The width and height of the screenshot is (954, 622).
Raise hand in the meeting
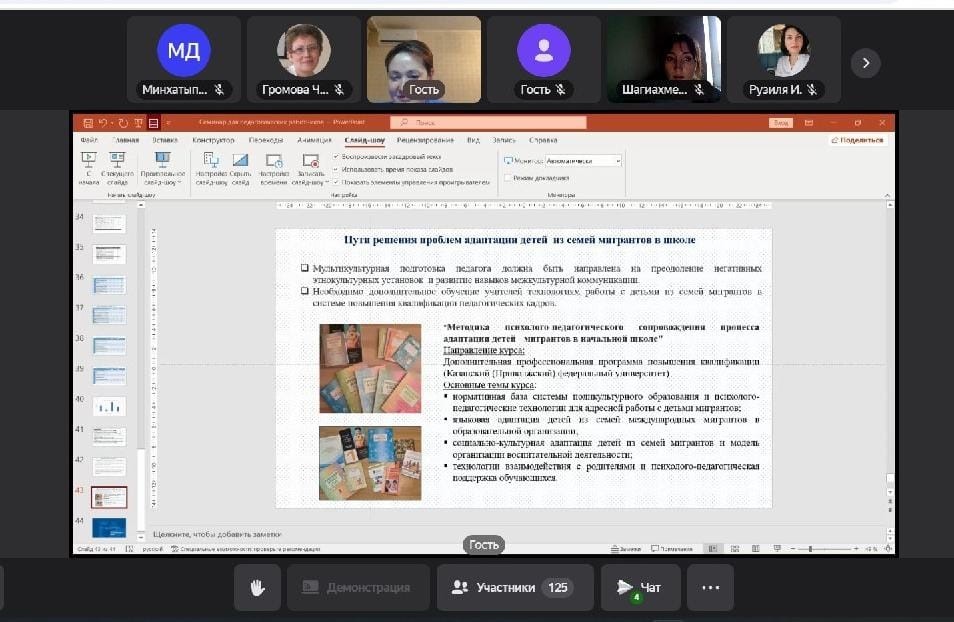tap(257, 587)
